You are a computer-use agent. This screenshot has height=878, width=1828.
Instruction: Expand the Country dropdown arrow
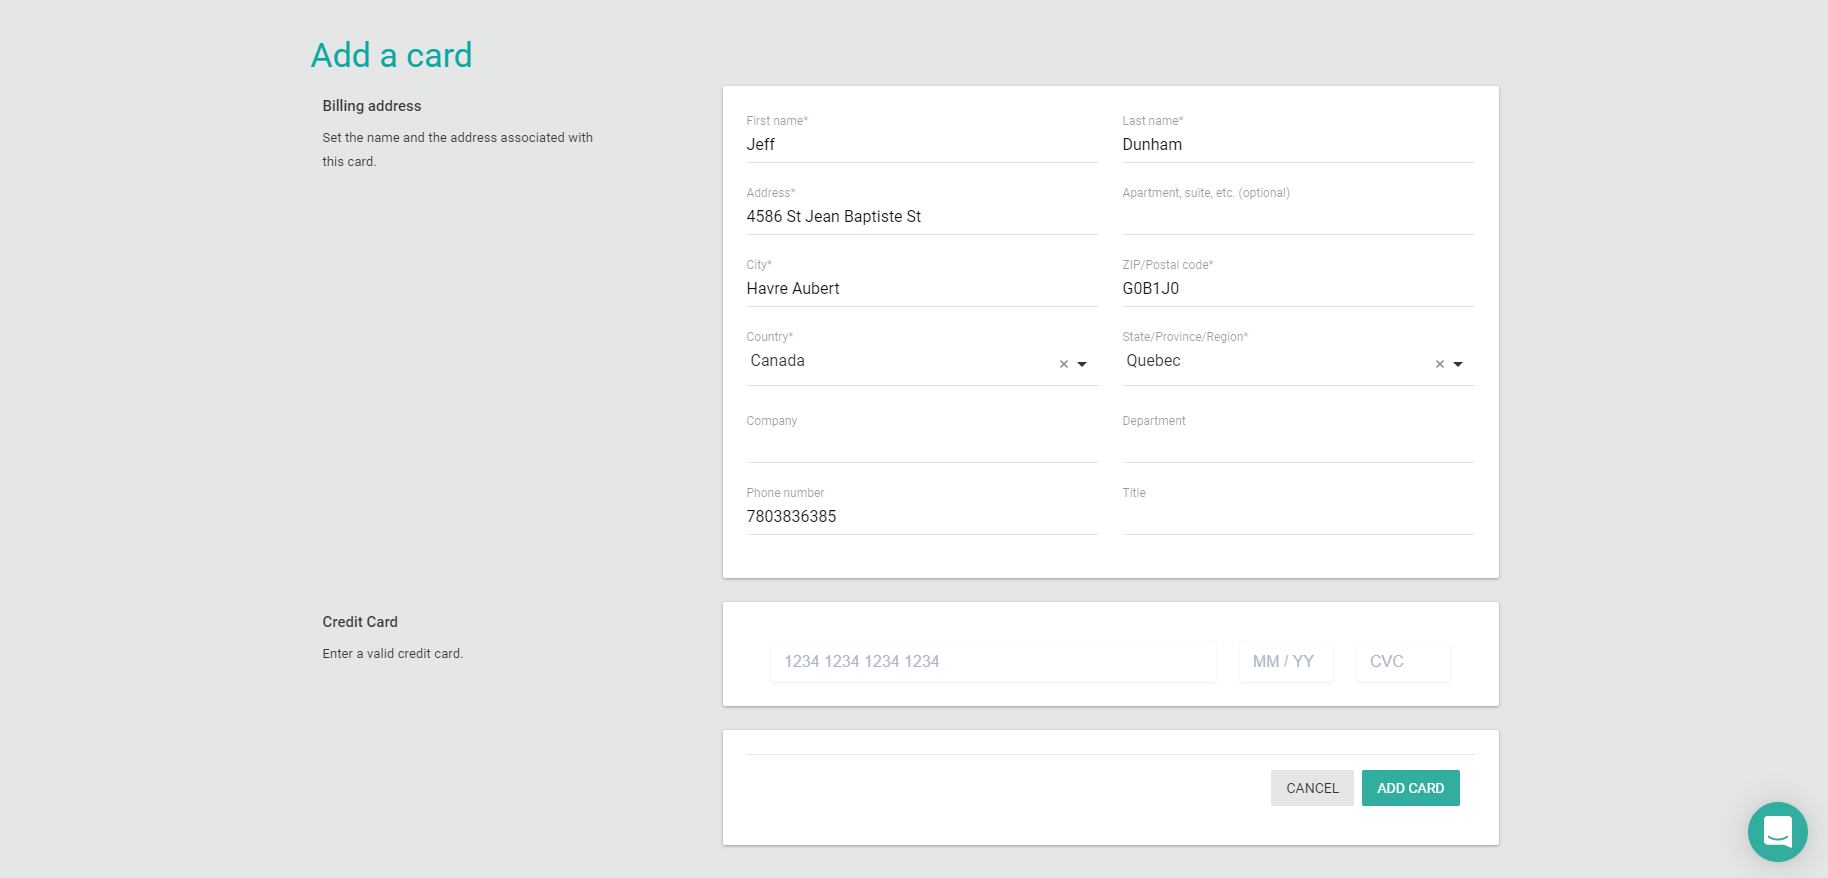[x=1082, y=364]
